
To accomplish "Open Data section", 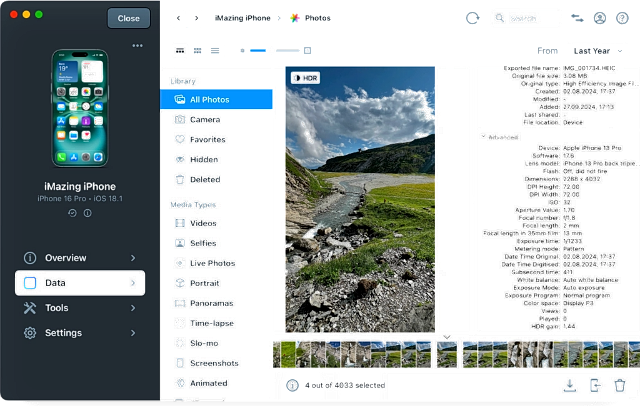I will (x=80, y=283).
